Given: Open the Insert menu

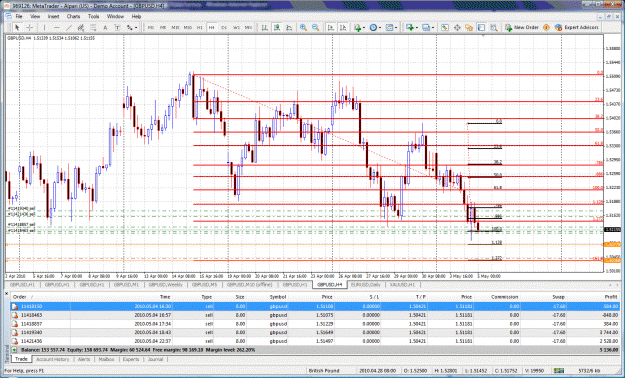Looking at the screenshot, I should pos(53,16).
